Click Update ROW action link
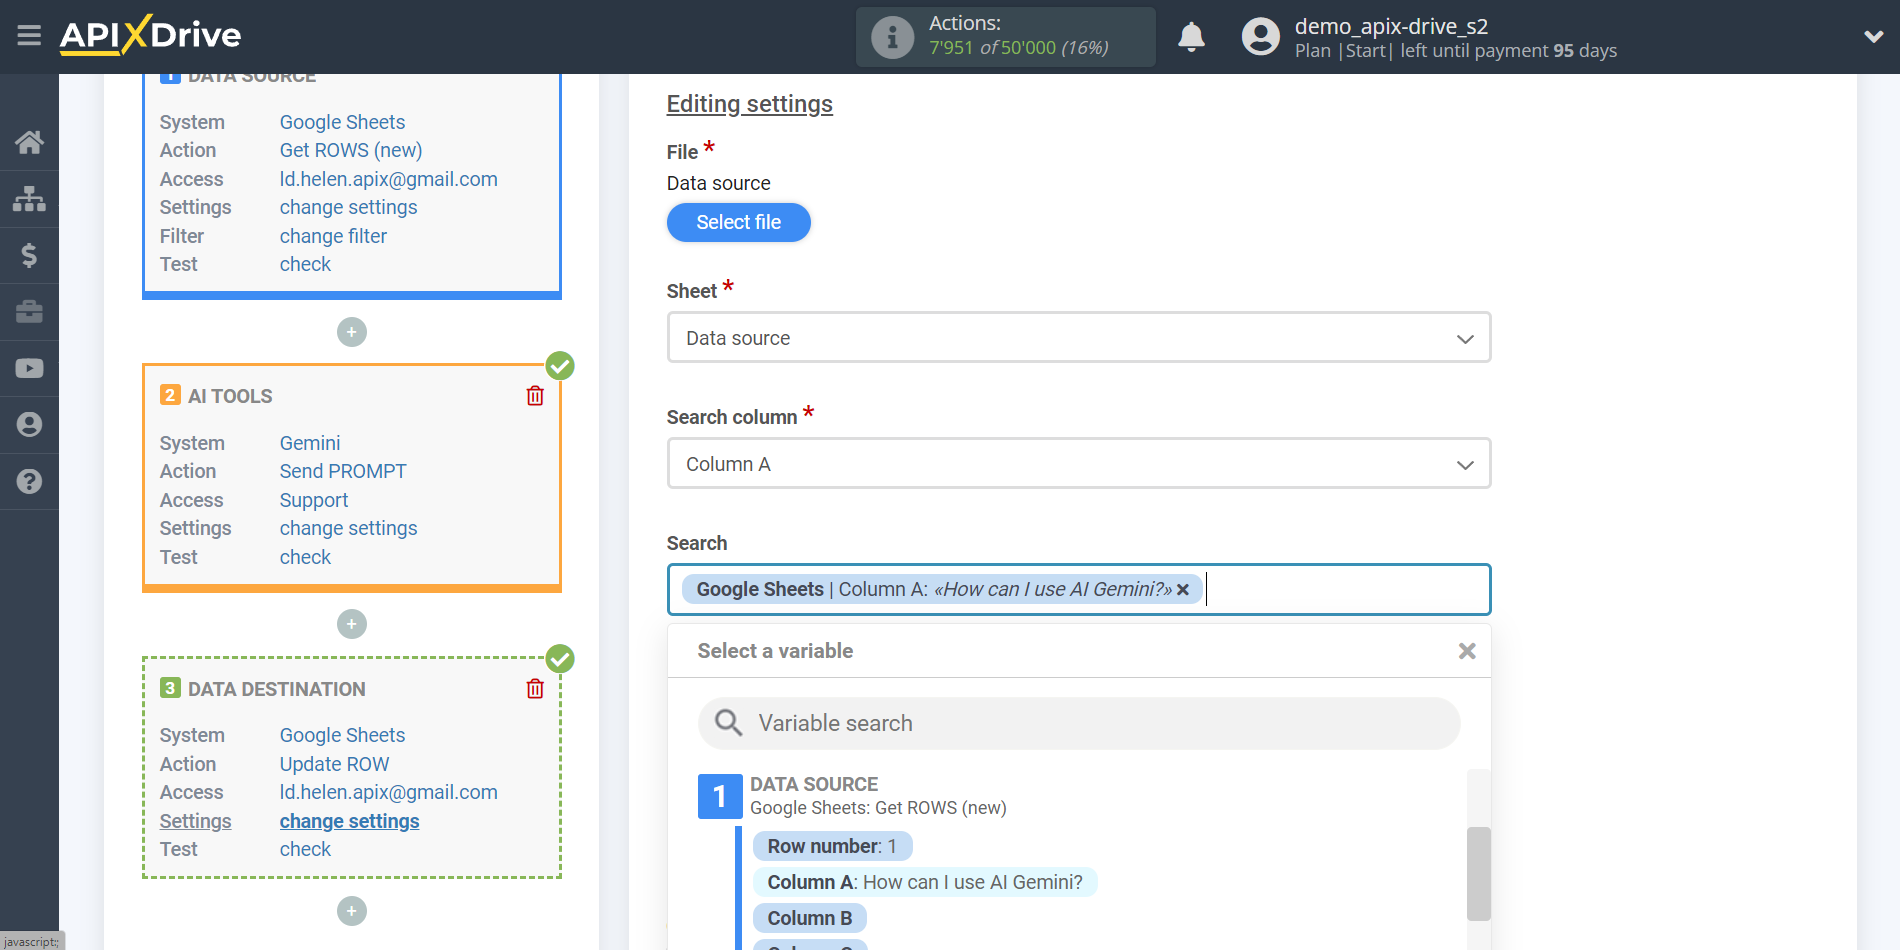The image size is (1900, 950). [334, 764]
